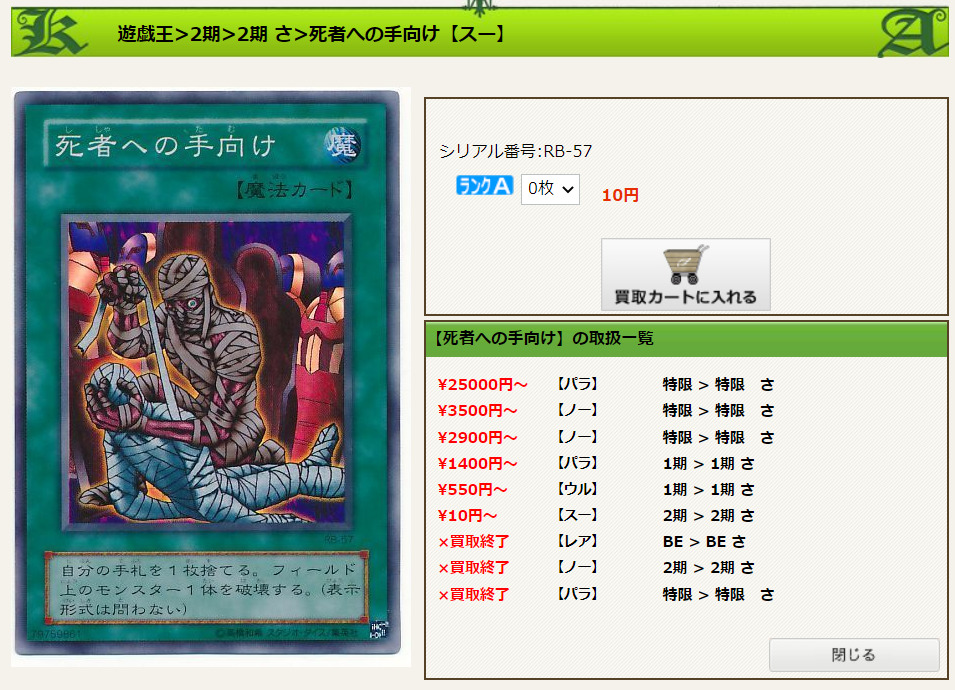Open the 買取終了 パラ 特限 listing
The image size is (955, 690).
point(605,594)
